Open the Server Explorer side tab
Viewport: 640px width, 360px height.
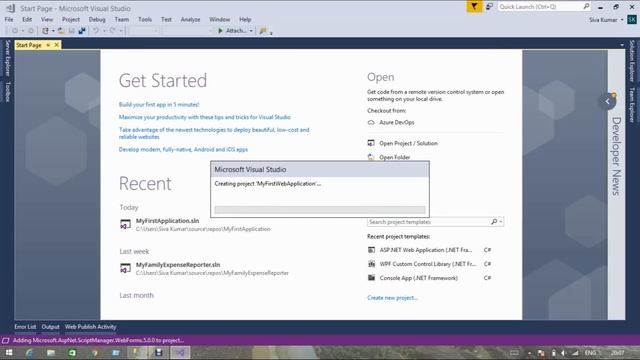pyautogui.click(x=7, y=58)
